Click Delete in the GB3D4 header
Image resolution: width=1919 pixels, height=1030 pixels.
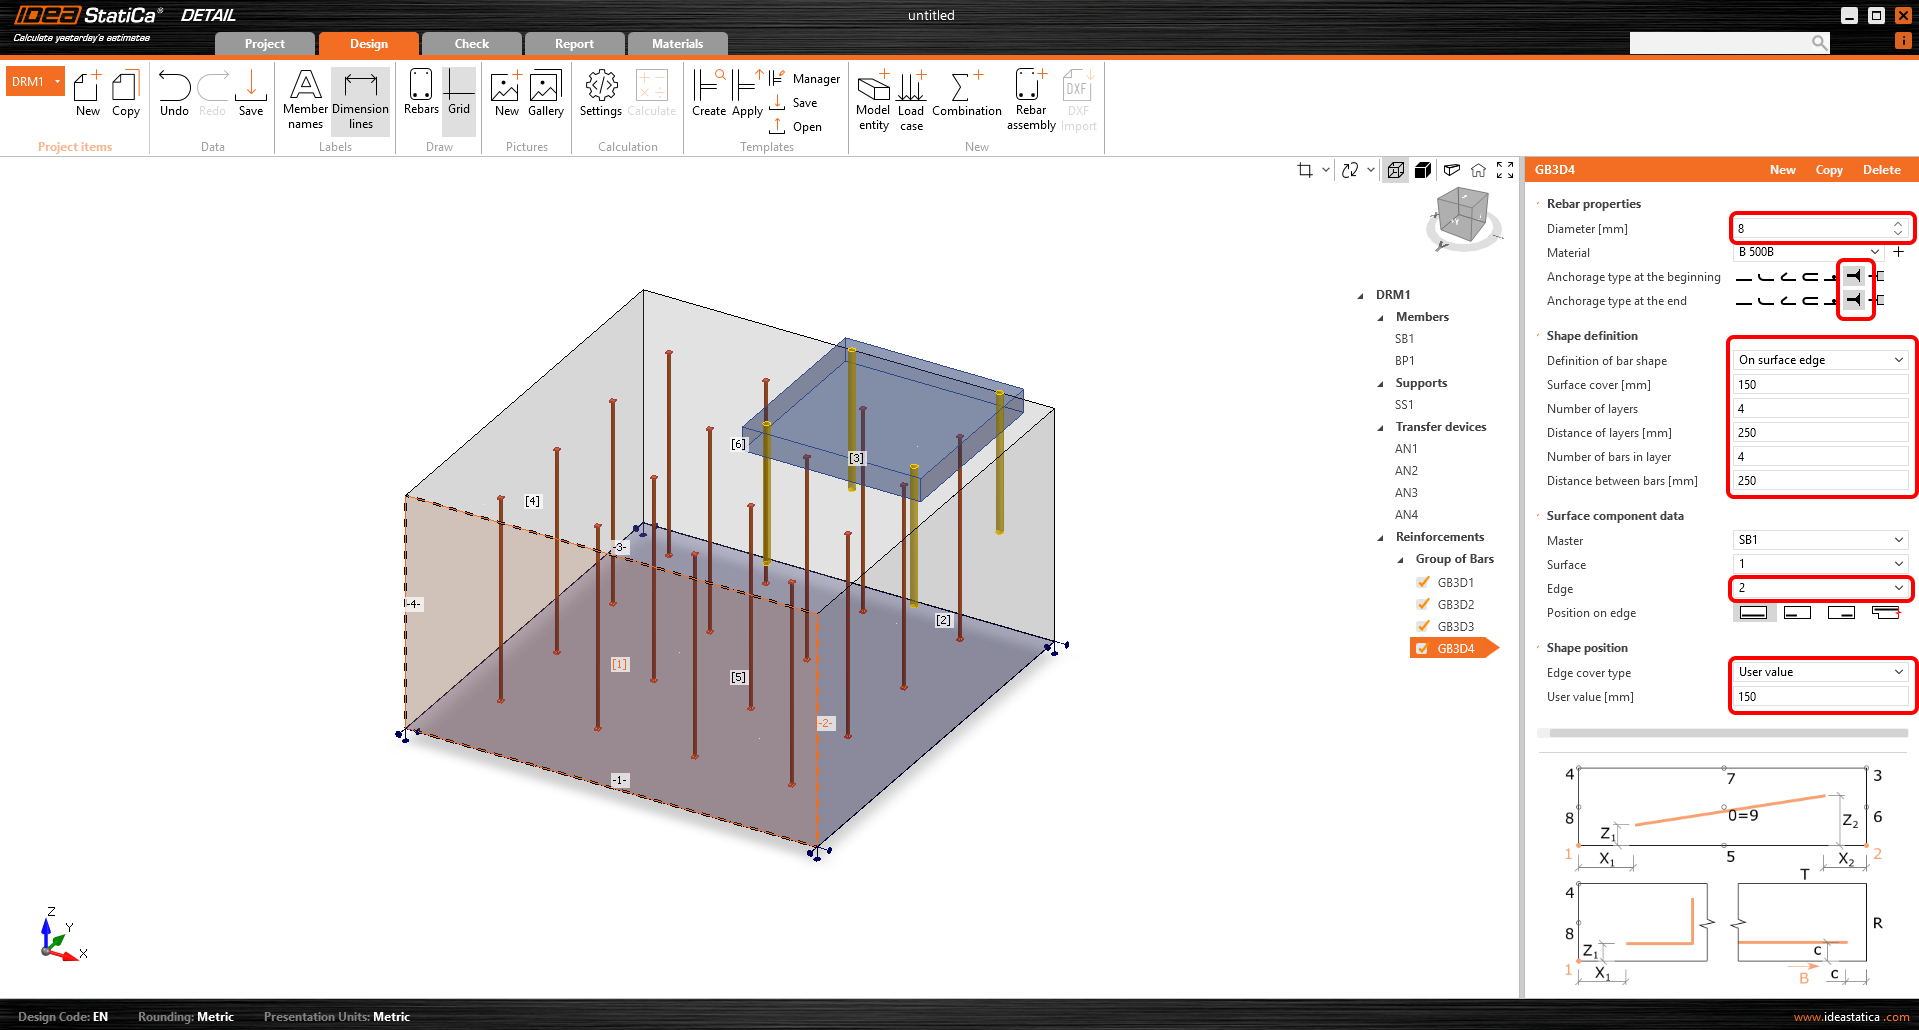(x=1881, y=170)
